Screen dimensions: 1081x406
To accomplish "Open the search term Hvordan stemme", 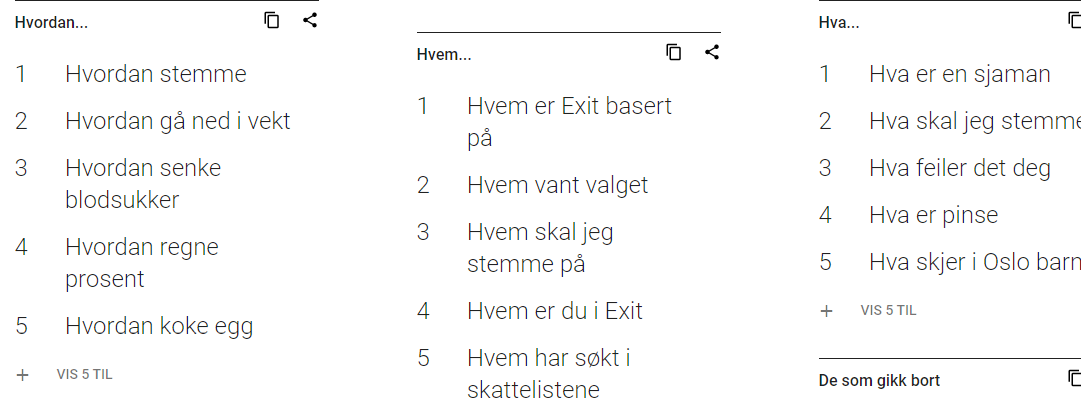I will 156,74.
